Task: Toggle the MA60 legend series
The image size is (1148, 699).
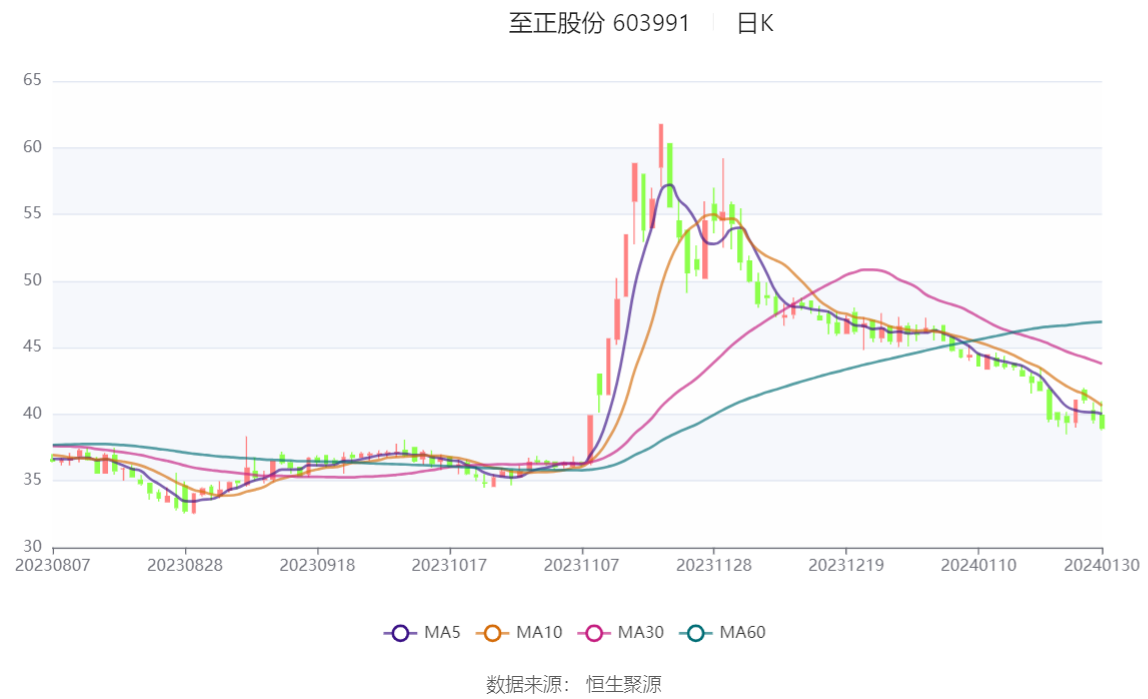Action: (x=723, y=632)
